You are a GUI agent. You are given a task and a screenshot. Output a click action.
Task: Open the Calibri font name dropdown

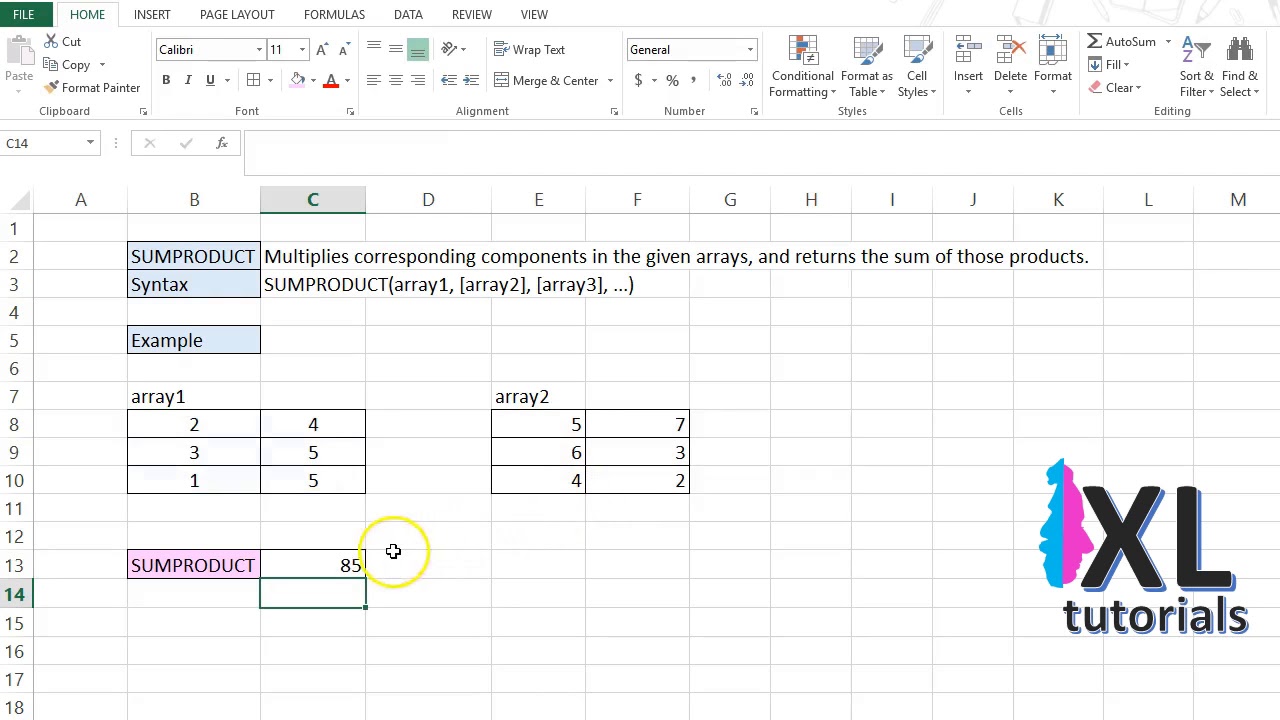click(x=259, y=50)
